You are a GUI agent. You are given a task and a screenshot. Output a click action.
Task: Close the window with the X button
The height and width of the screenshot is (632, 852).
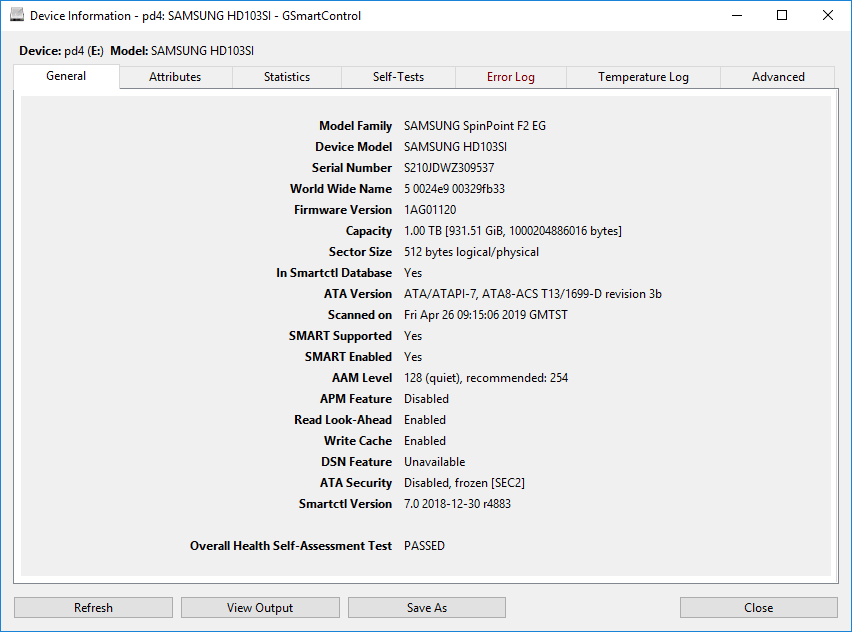point(828,15)
